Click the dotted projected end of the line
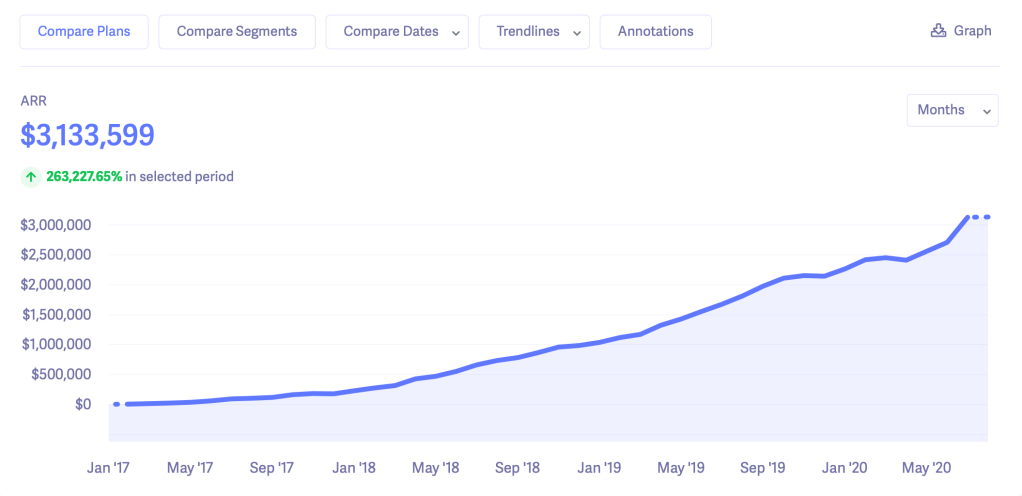This screenshot has width=1022, height=496. pos(981,217)
